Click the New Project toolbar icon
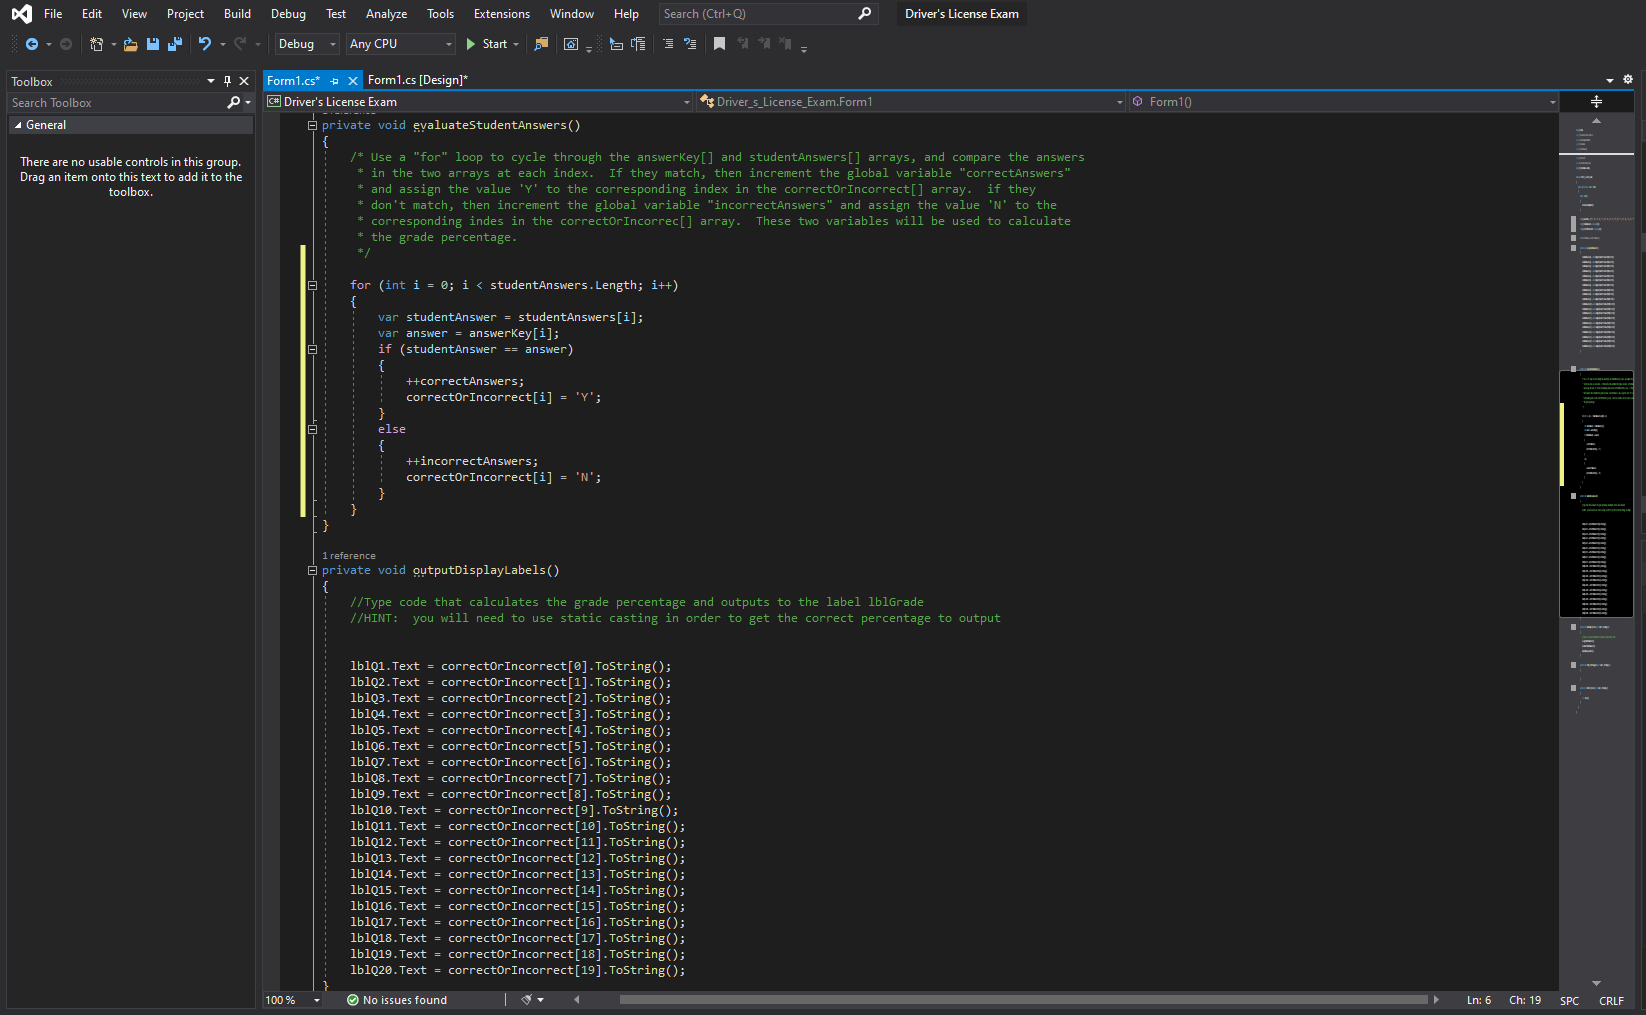 click(x=96, y=44)
